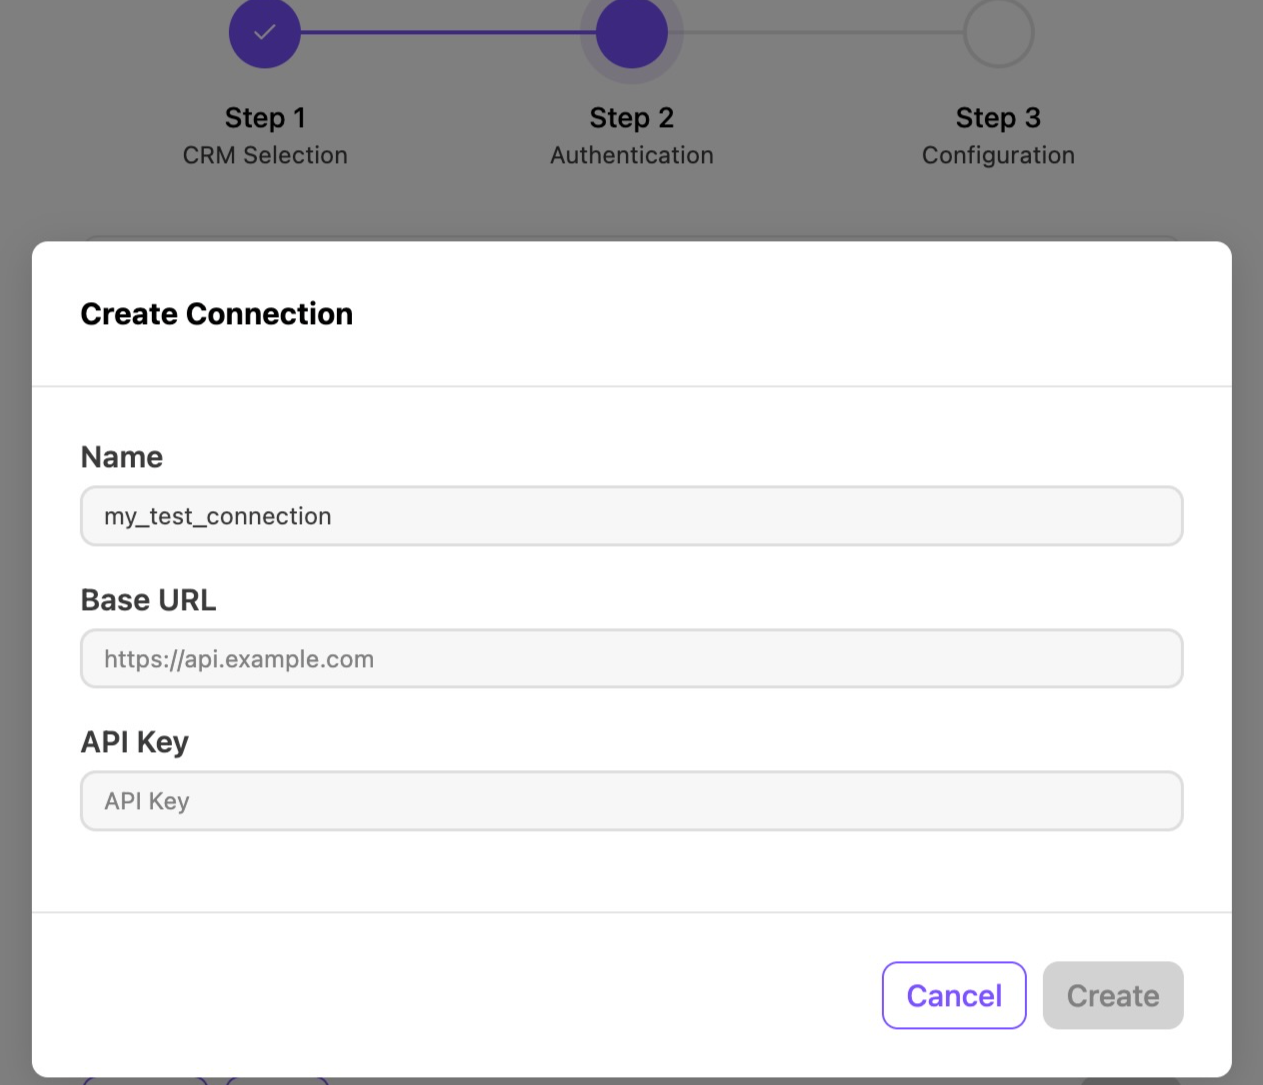Click the "CRM Selection" step label
Image resolution: width=1263 pixels, height=1085 pixels.
[x=265, y=155]
